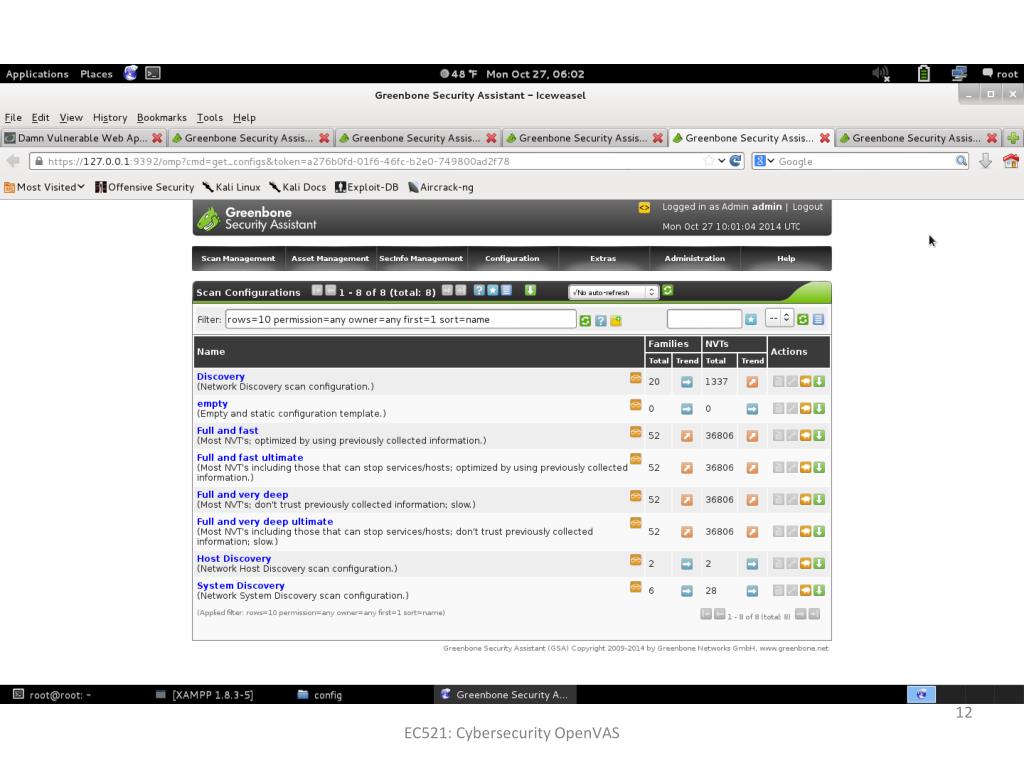Image resolution: width=1024 pixels, height=768 pixels.
Task: Open Places menu in top panel
Action: point(96,74)
